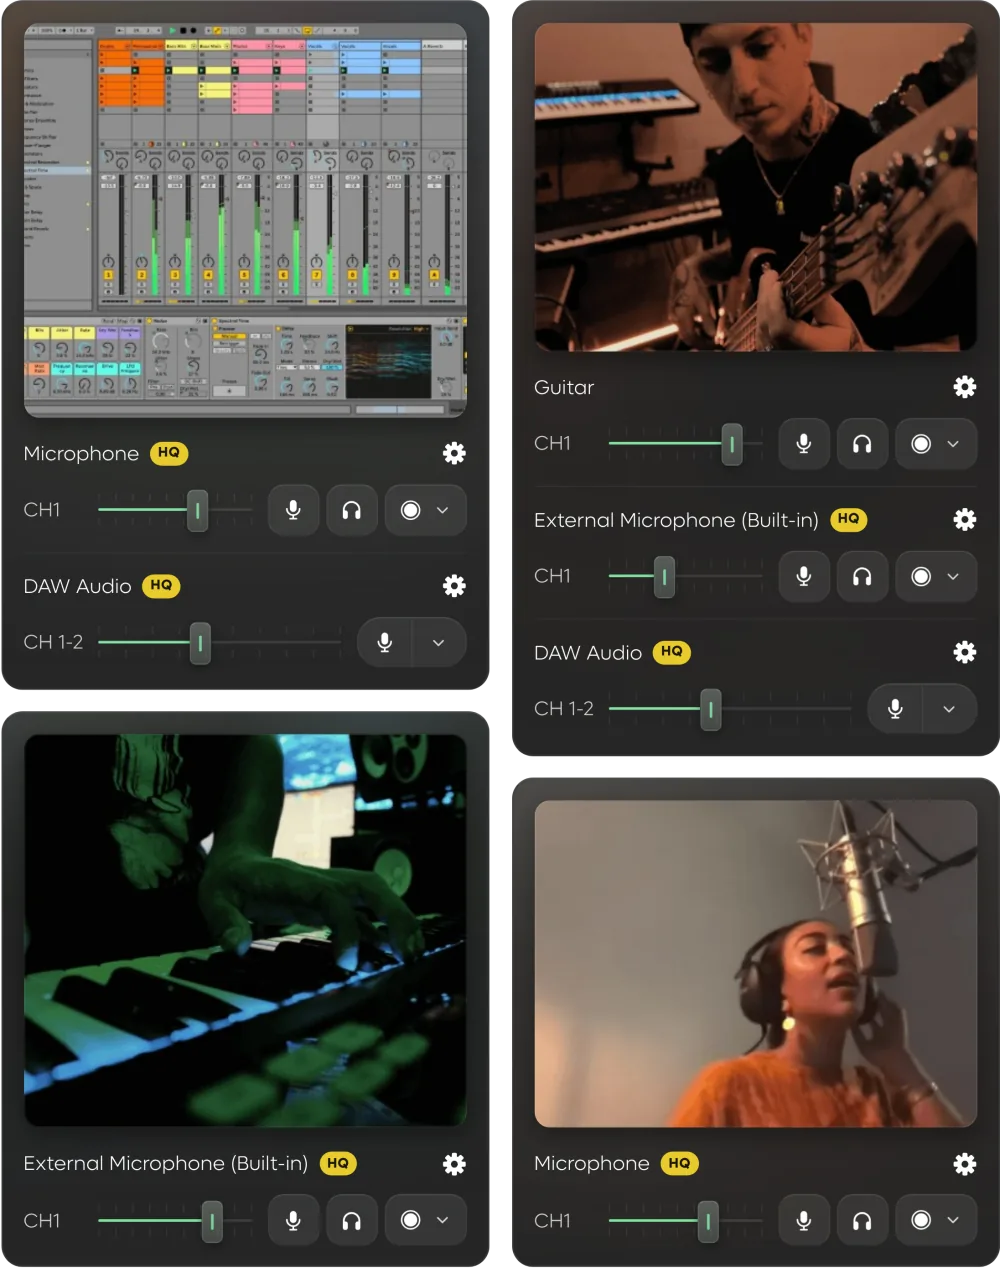Click "DAW Audio" label in guitarist card

588,652
